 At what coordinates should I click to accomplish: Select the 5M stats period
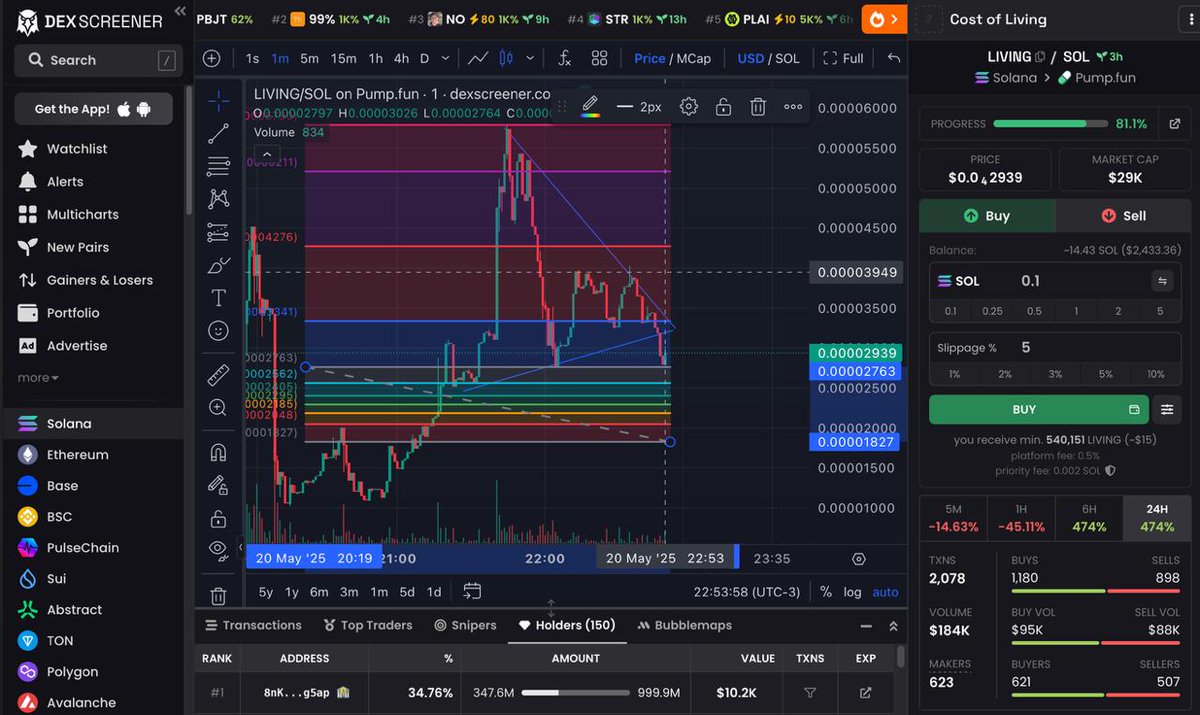tap(953, 518)
